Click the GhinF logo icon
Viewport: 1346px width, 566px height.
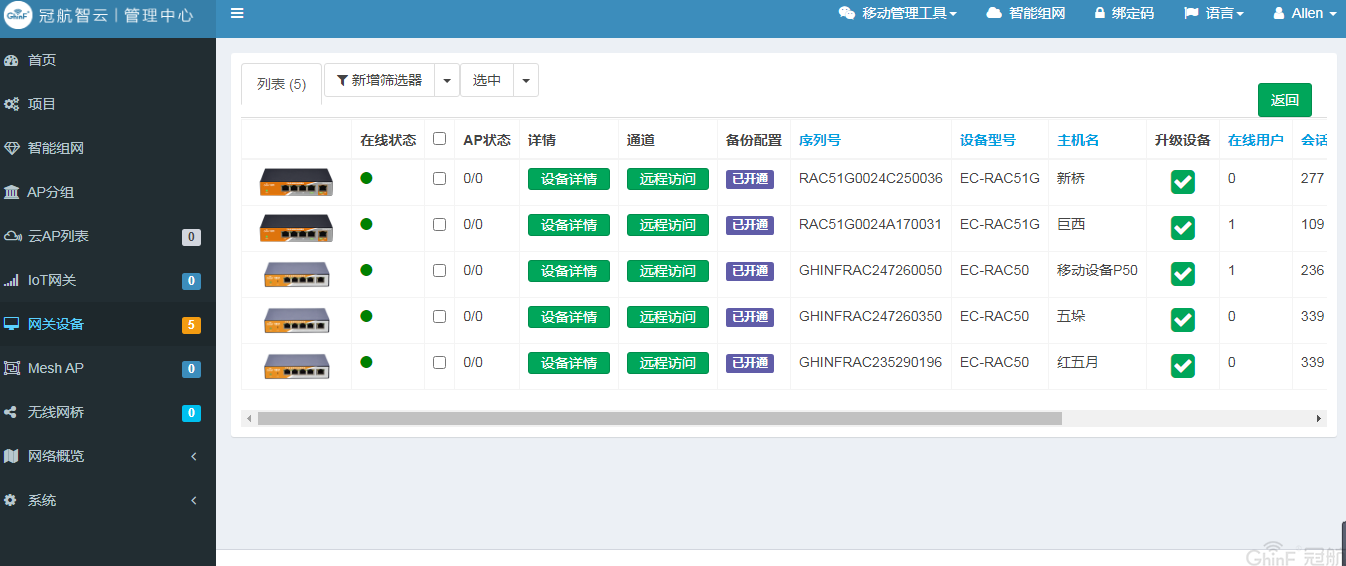(x=18, y=17)
